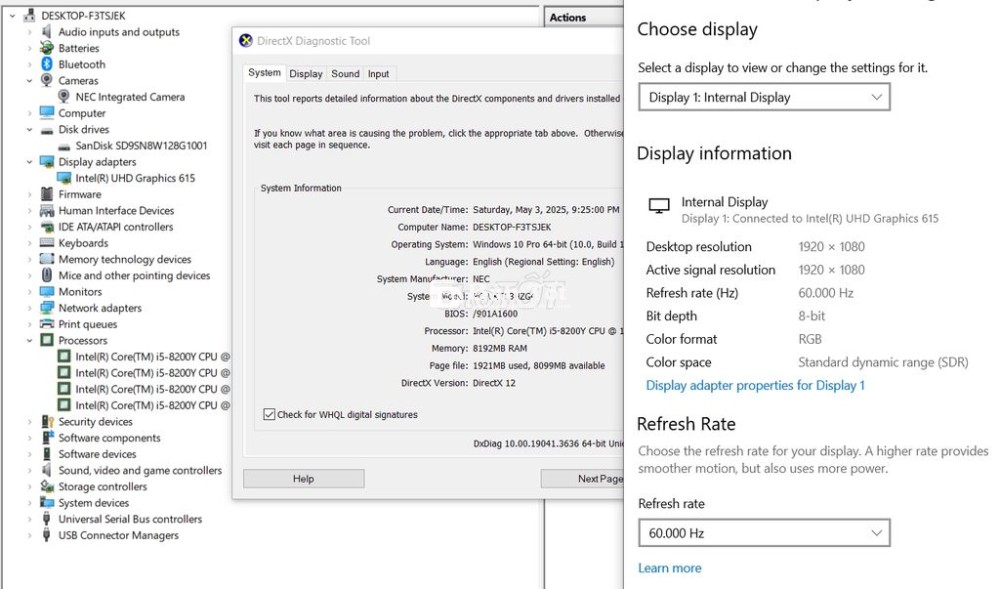The image size is (1000, 589).
Task: Click the Keyboards category icon
Action: [47, 243]
